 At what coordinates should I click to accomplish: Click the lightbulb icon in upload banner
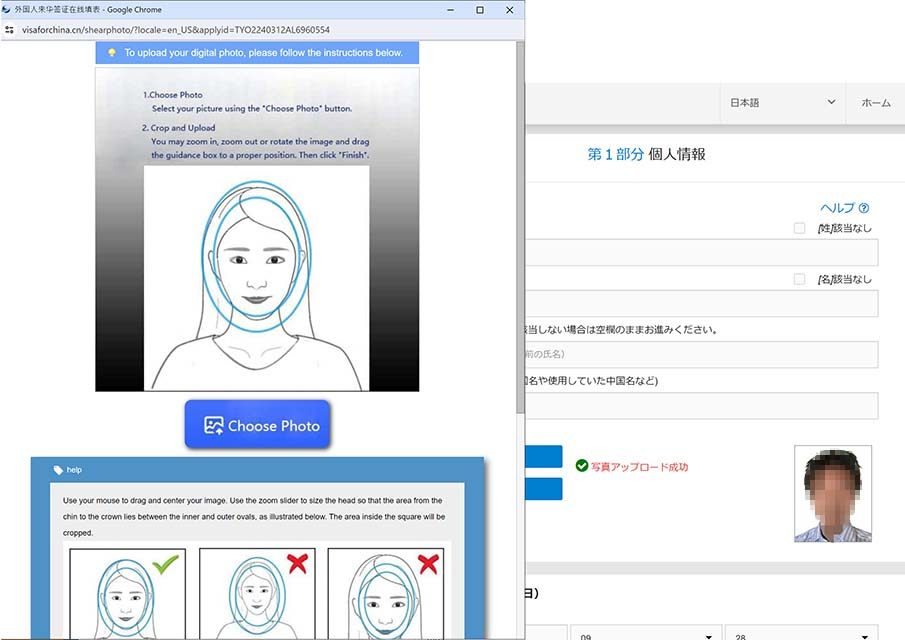pyautogui.click(x=112, y=53)
